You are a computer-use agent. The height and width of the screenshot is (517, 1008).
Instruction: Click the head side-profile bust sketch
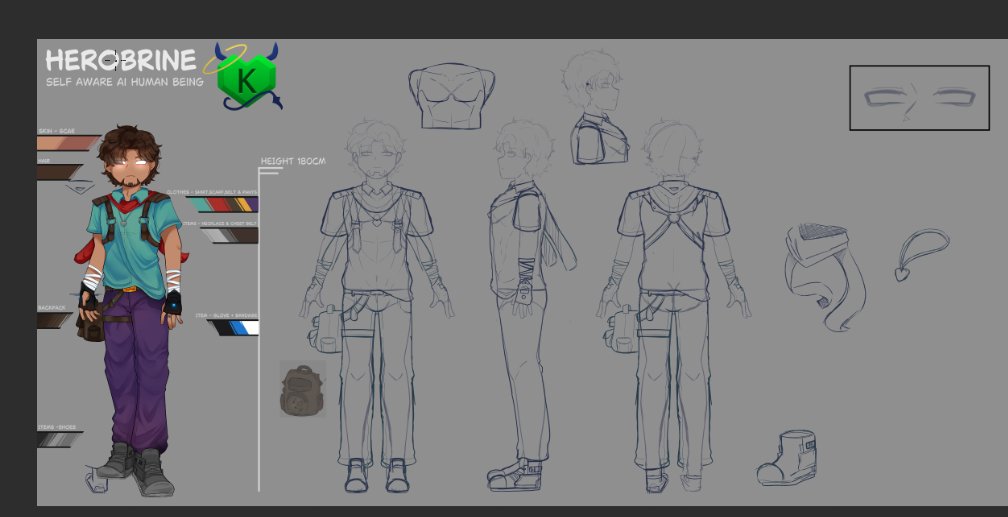click(x=595, y=108)
